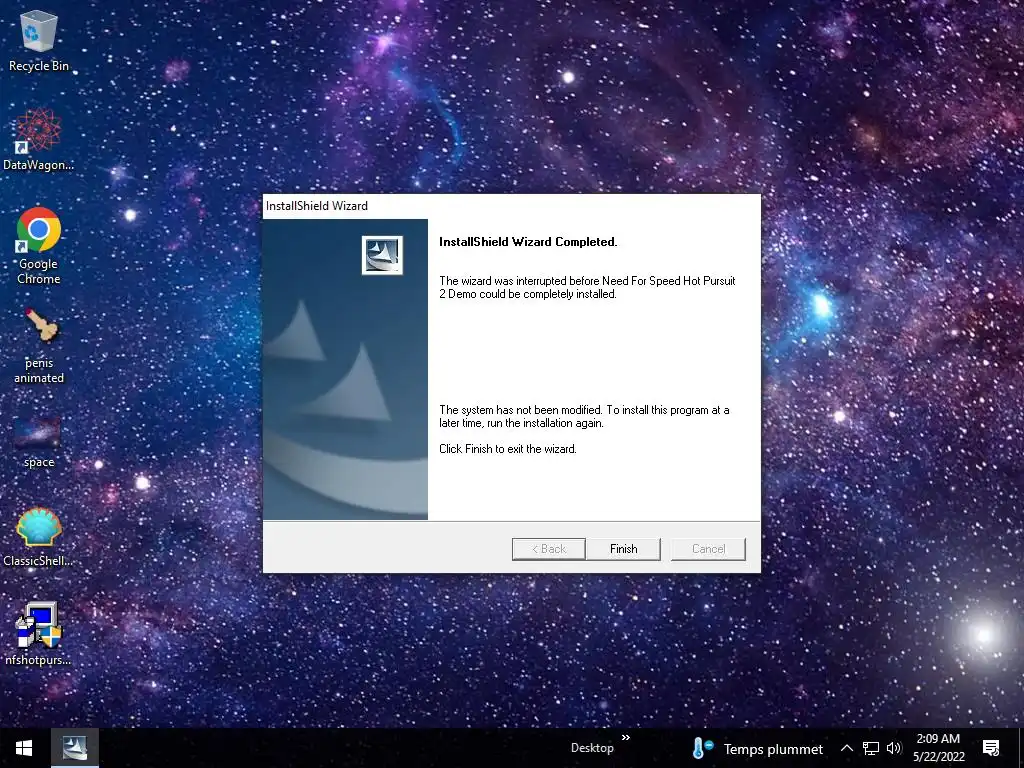Click the InstallShield logo in the wizard
This screenshot has height=768, width=1024.
tap(382, 255)
